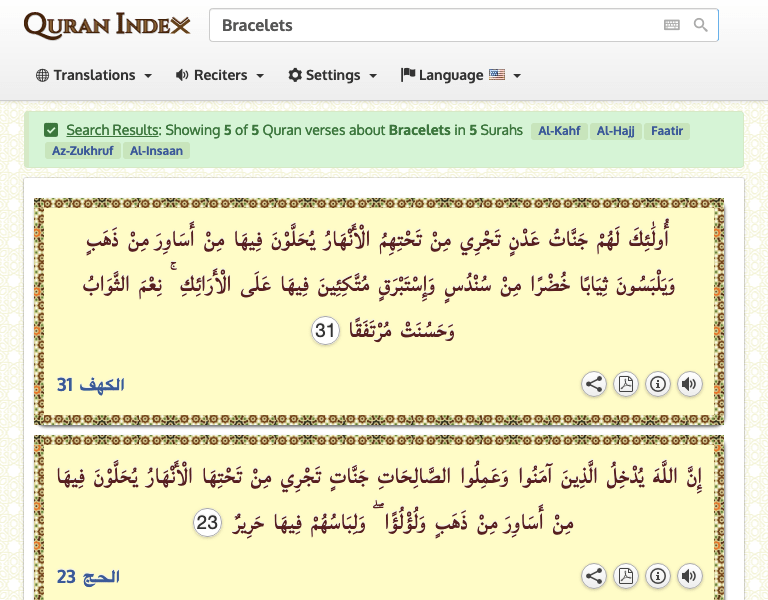Export Al-Hajj verse 23 as PDF
This screenshot has width=768, height=600.
(x=626, y=576)
